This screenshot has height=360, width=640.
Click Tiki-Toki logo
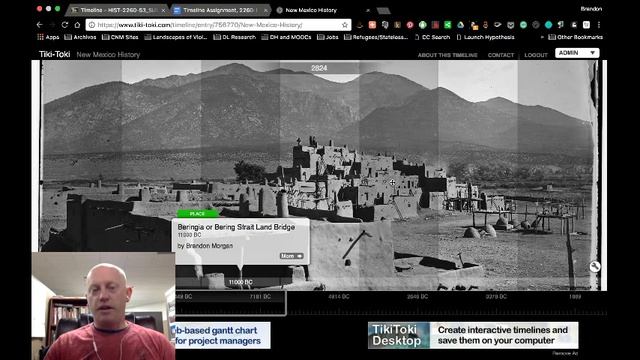click(54, 54)
